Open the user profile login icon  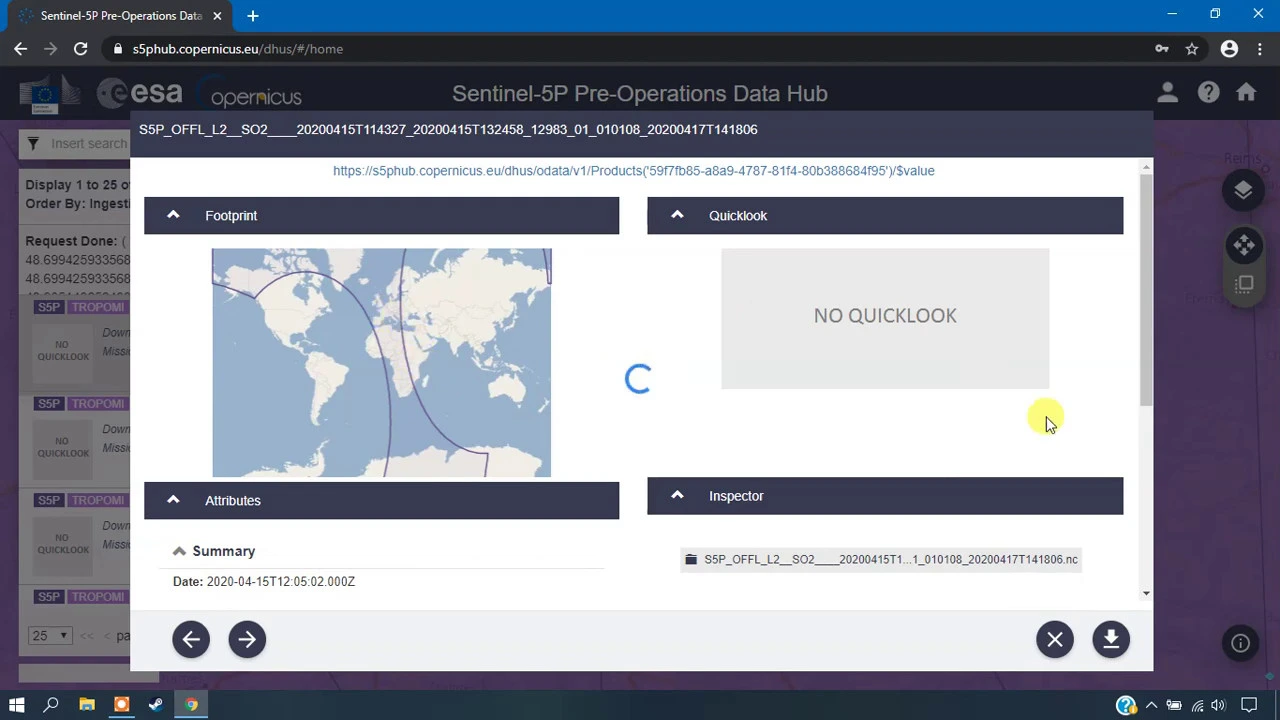pos(1167,93)
